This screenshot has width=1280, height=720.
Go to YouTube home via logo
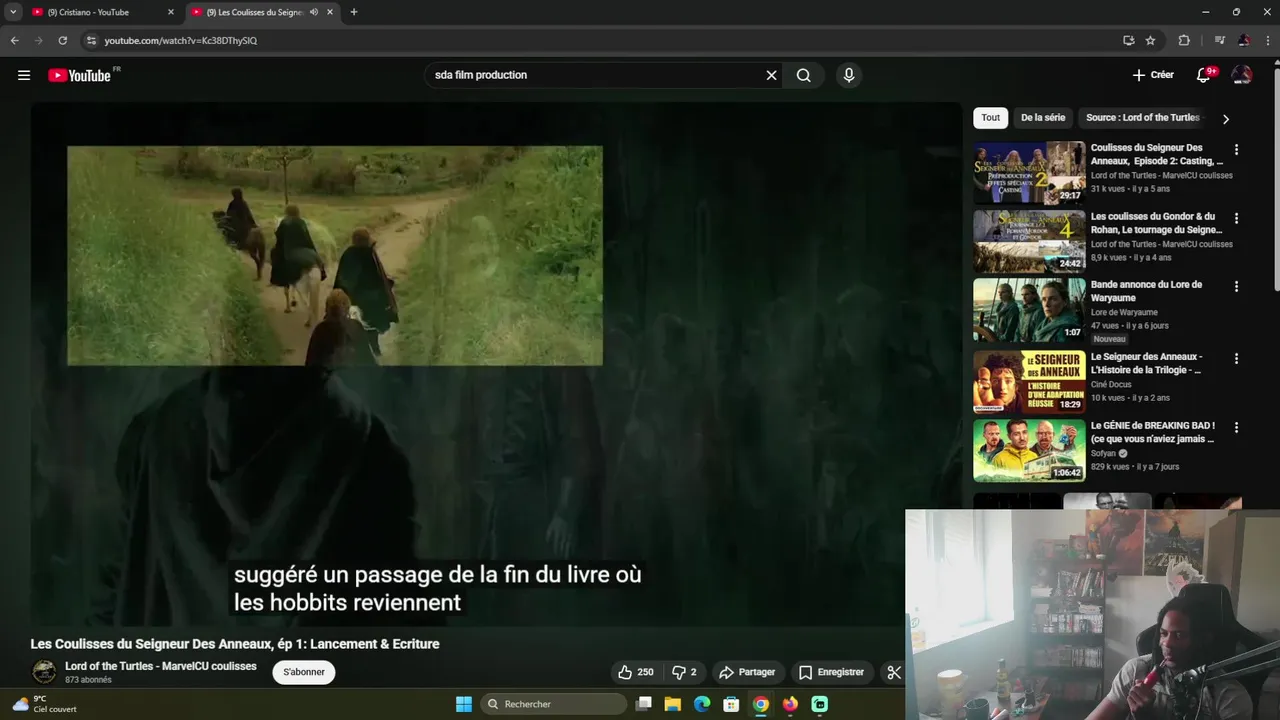click(x=79, y=75)
